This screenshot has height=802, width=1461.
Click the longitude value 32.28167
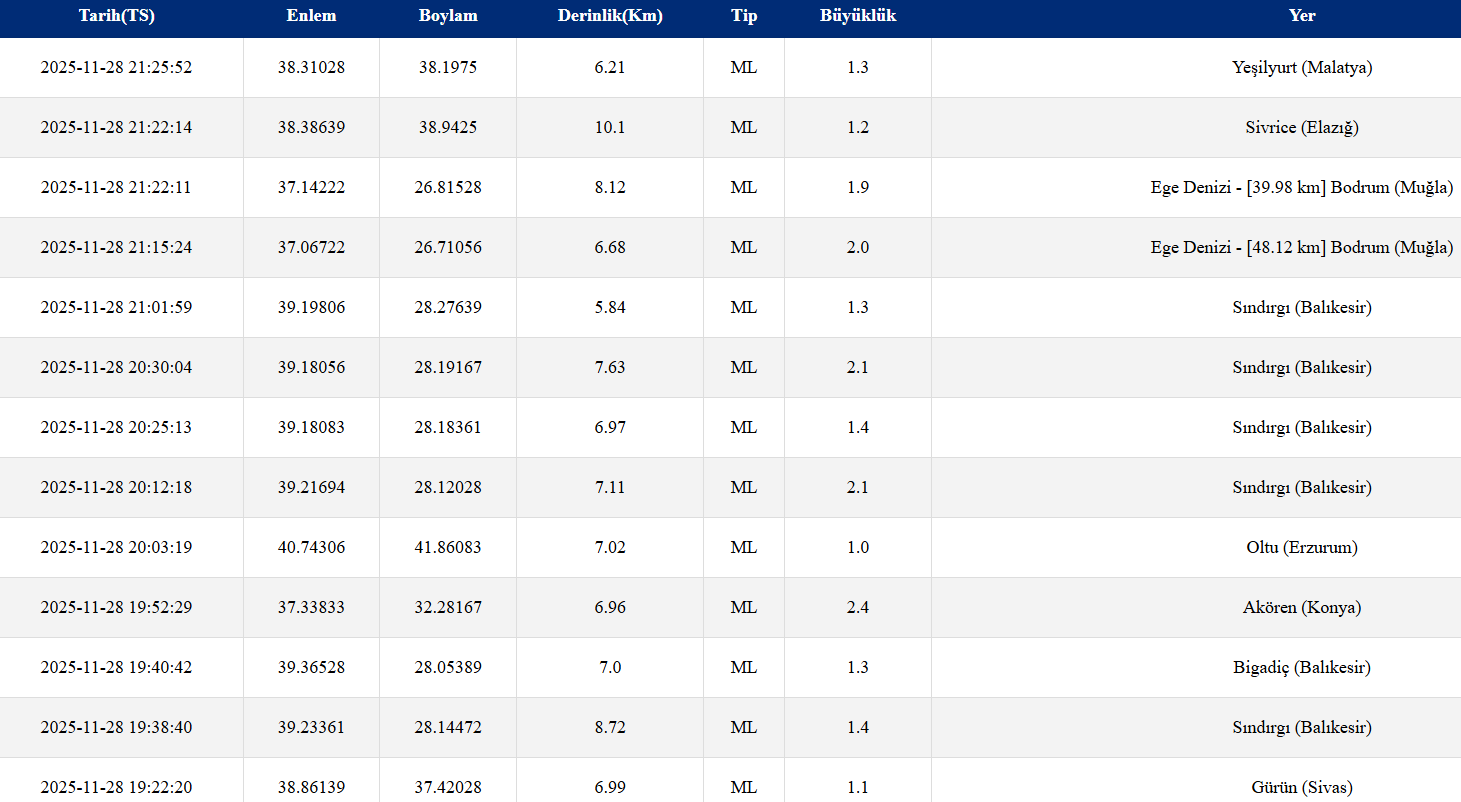(448, 608)
